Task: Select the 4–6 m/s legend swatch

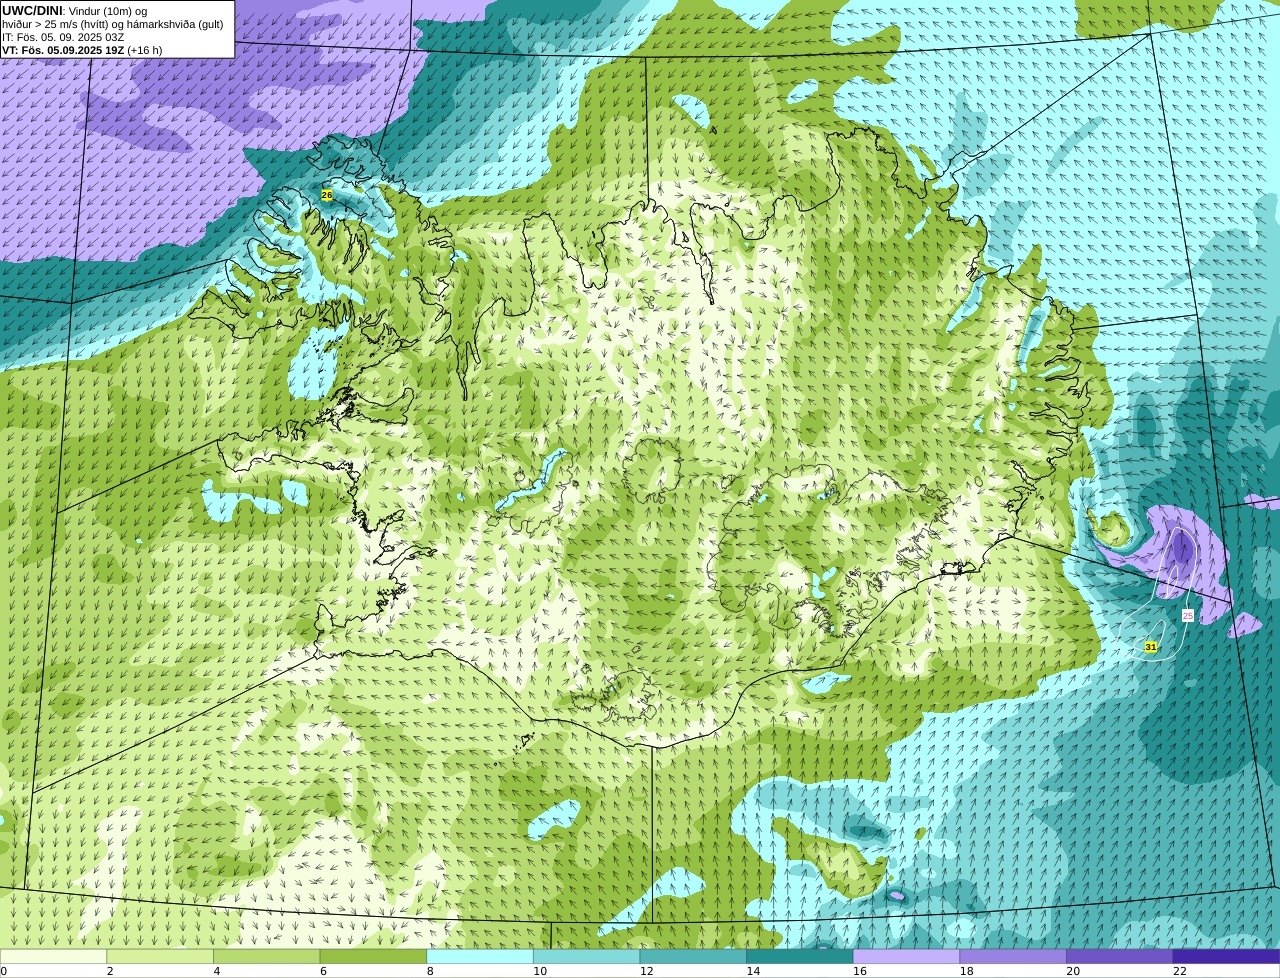Action: point(267,956)
